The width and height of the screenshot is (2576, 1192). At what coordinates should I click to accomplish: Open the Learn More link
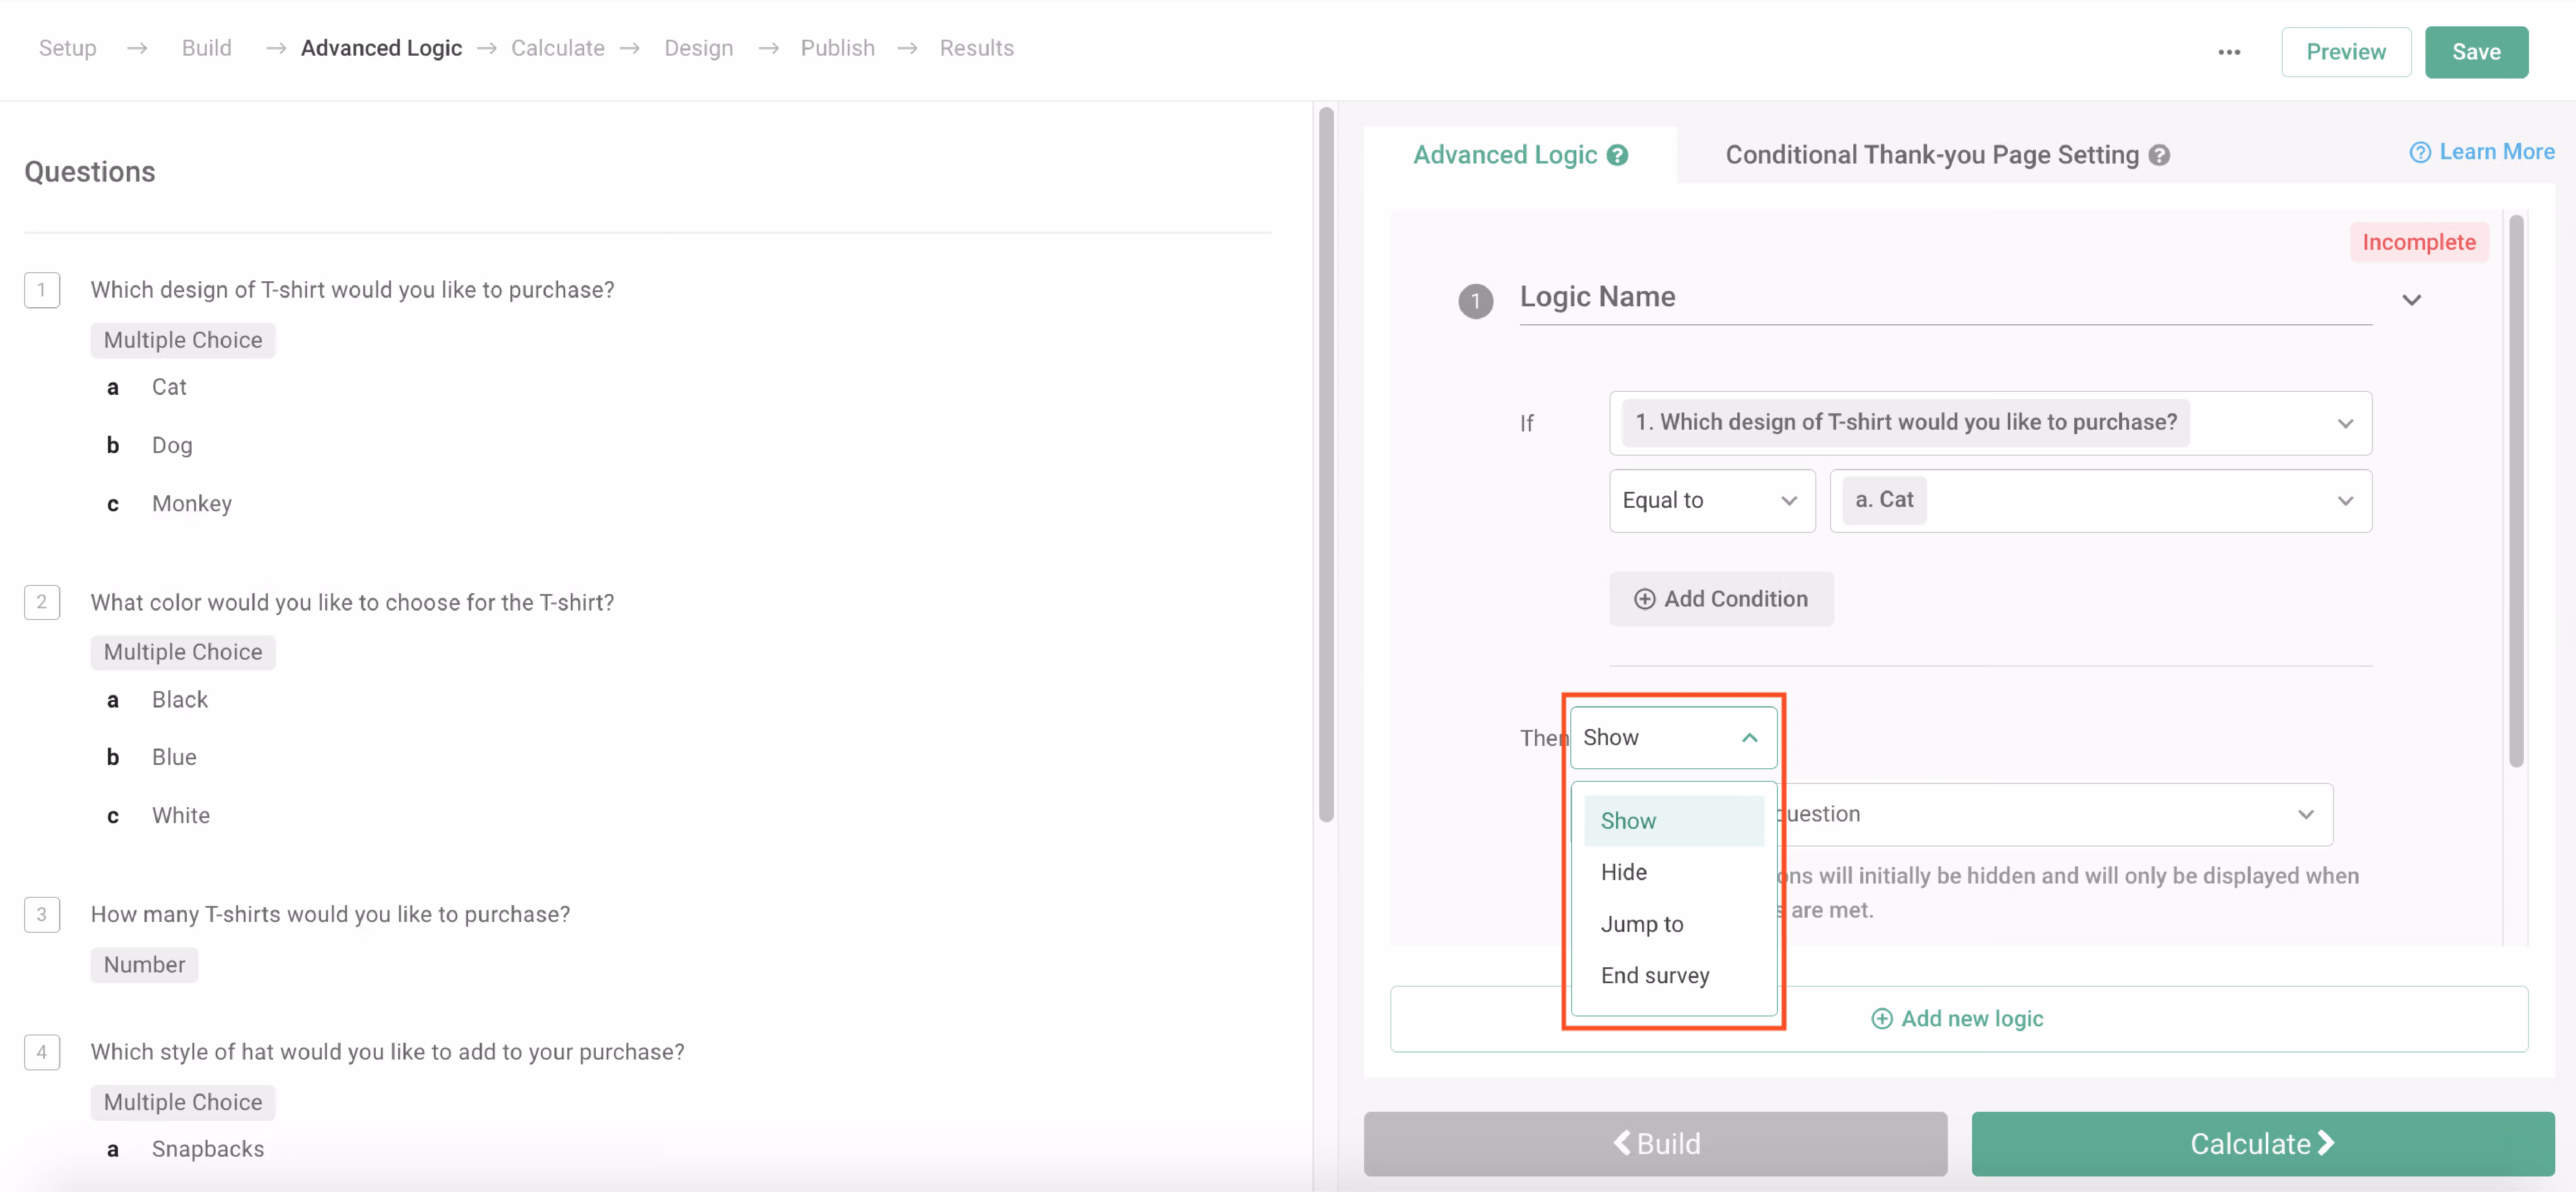2482,152
